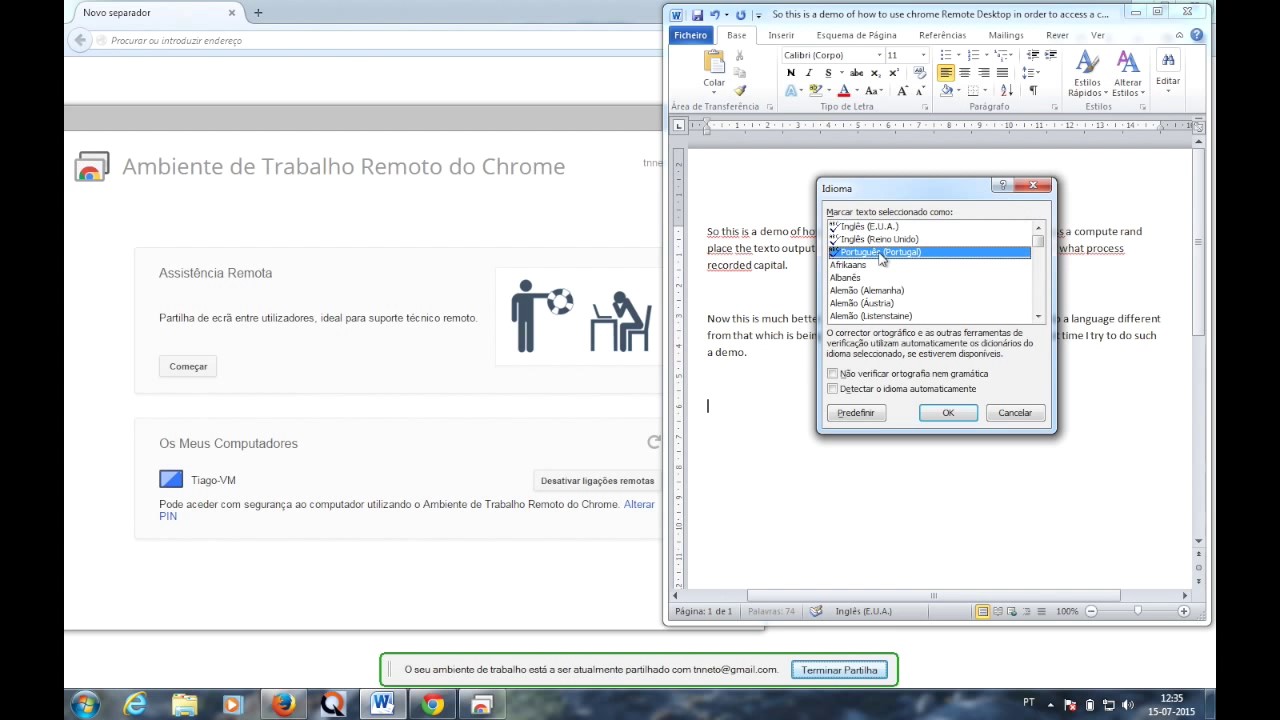Open a new browser tab with plus button
Image resolution: width=1280 pixels, height=720 pixels.
pos(258,13)
